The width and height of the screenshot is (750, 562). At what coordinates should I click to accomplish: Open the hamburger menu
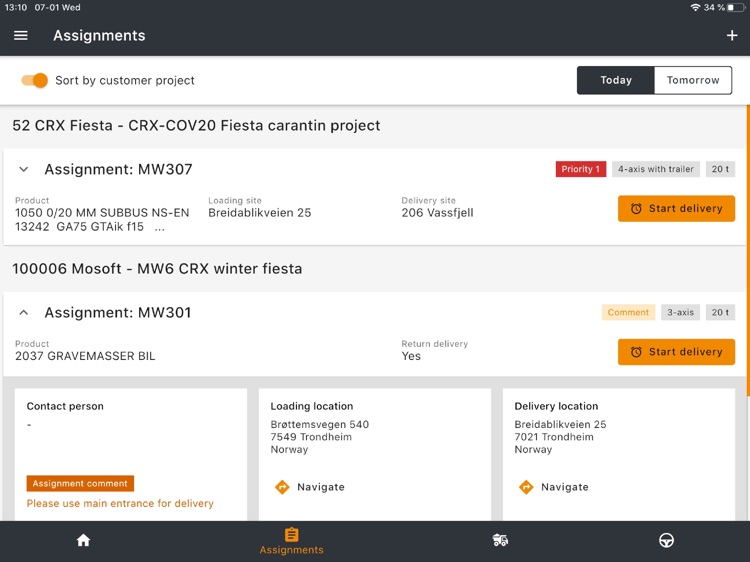click(21, 35)
